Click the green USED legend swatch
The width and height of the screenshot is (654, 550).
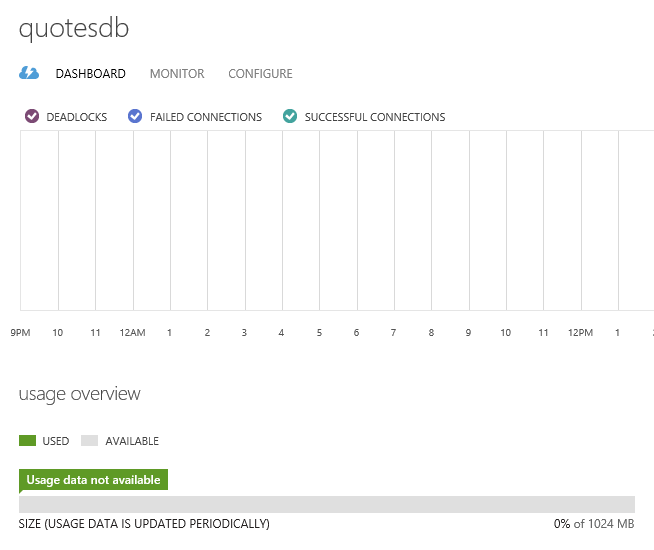(27, 441)
